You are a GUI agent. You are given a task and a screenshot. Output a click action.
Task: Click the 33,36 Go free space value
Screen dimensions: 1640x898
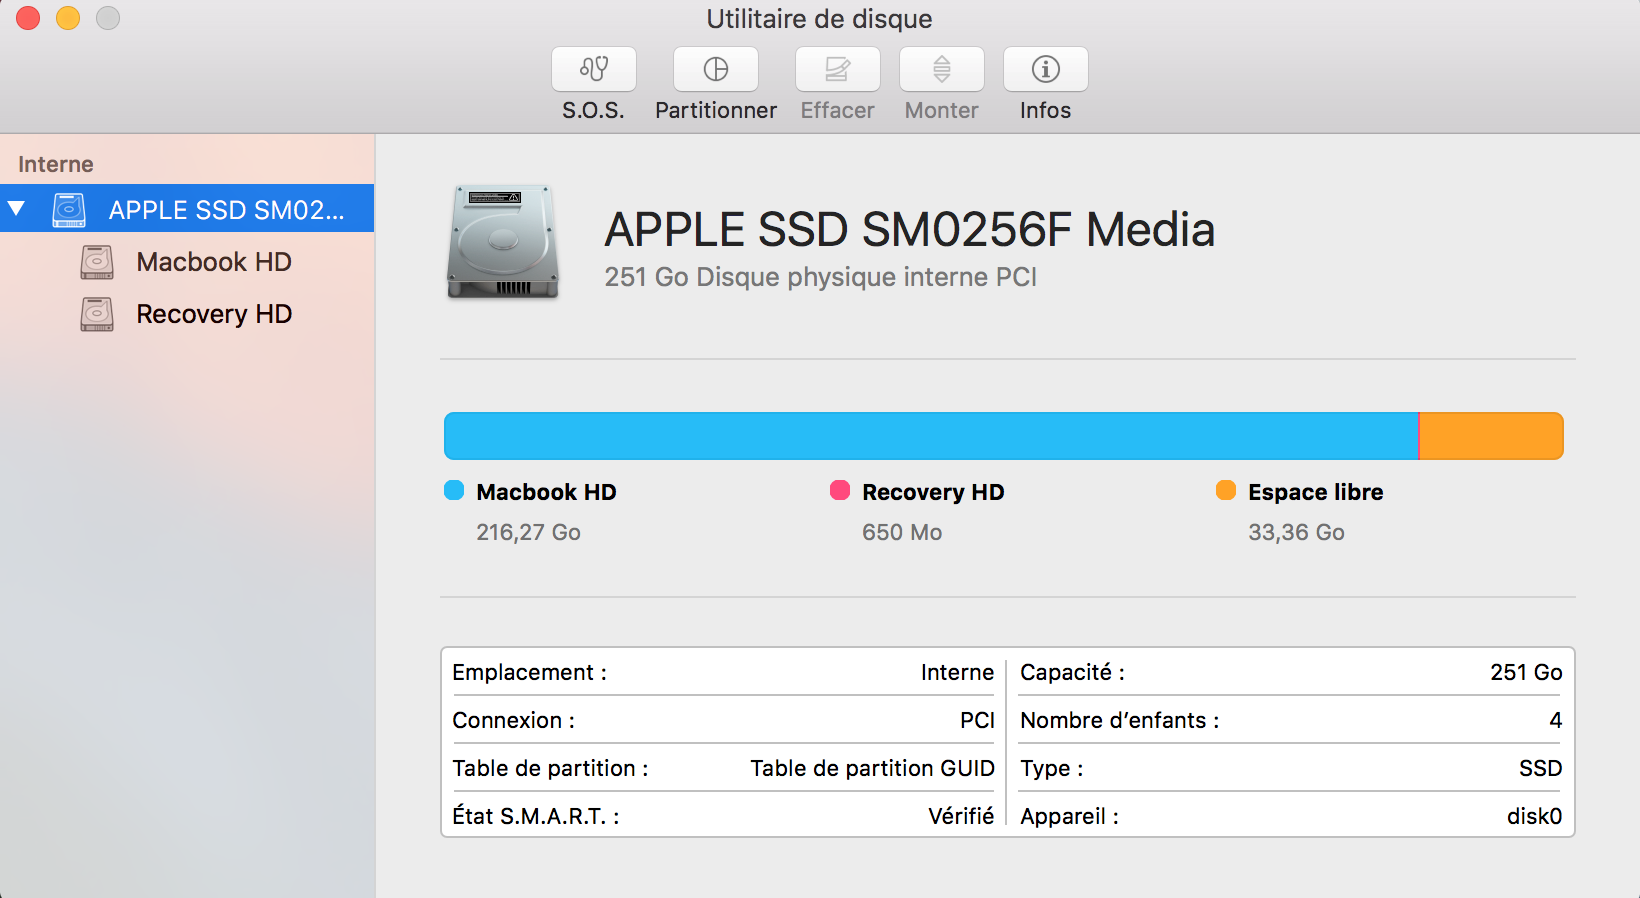1297,532
